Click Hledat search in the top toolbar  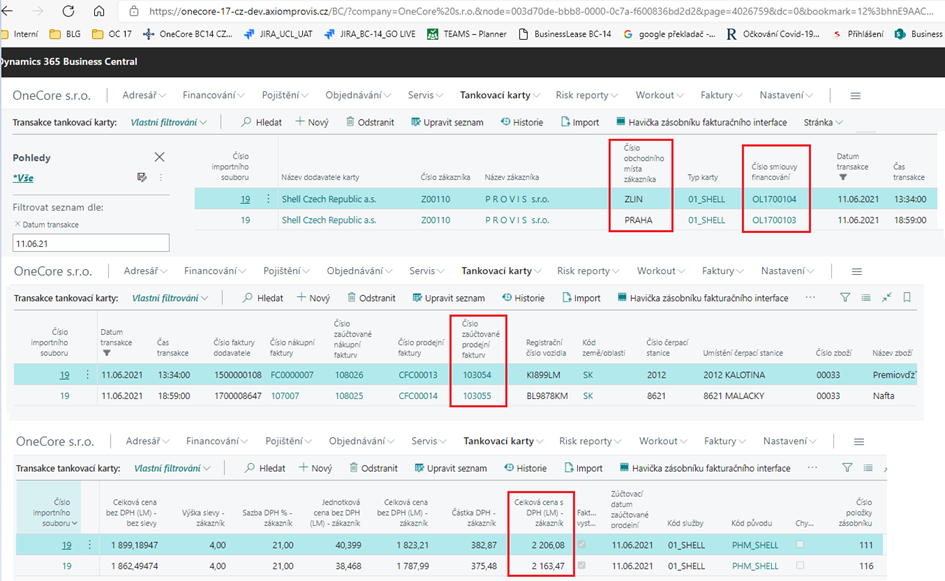click(x=263, y=122)
